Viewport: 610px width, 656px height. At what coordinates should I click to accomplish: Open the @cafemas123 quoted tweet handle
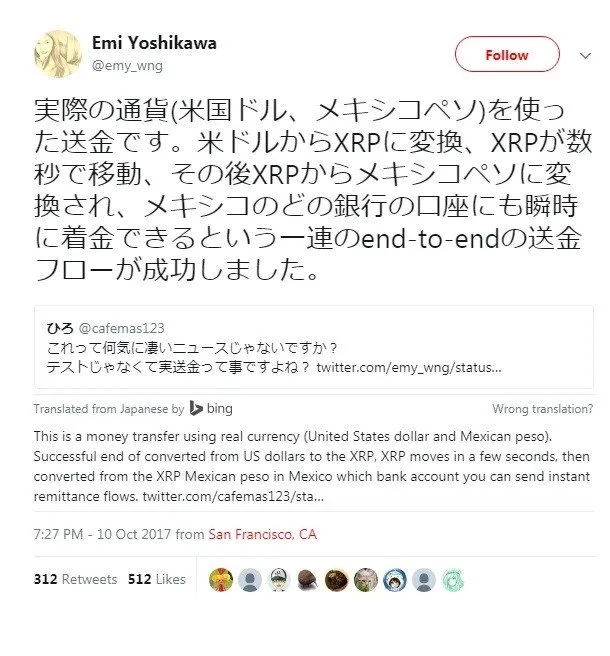point(121,328)
